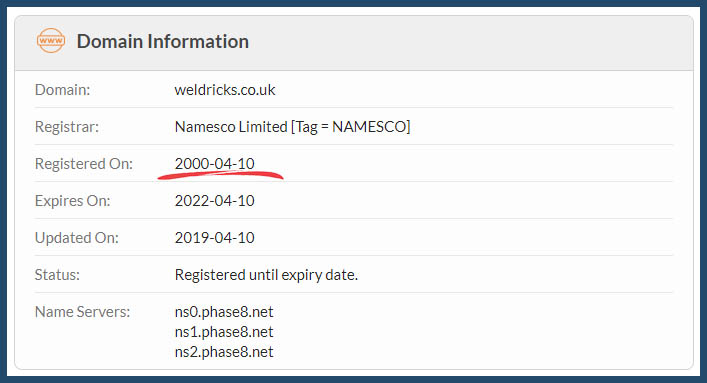
Task: Click the Status label
Action: coord(57,275)
